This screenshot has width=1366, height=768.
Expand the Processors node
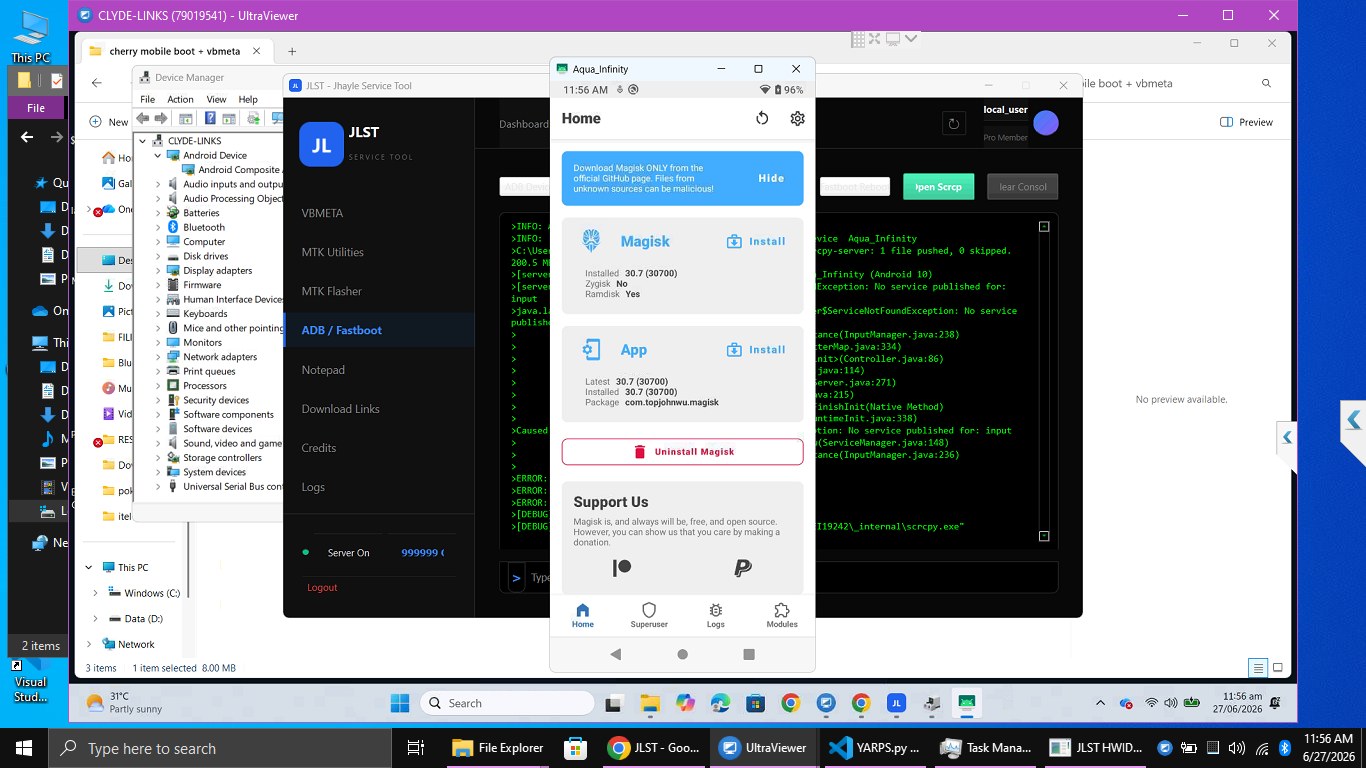[158, 386]
